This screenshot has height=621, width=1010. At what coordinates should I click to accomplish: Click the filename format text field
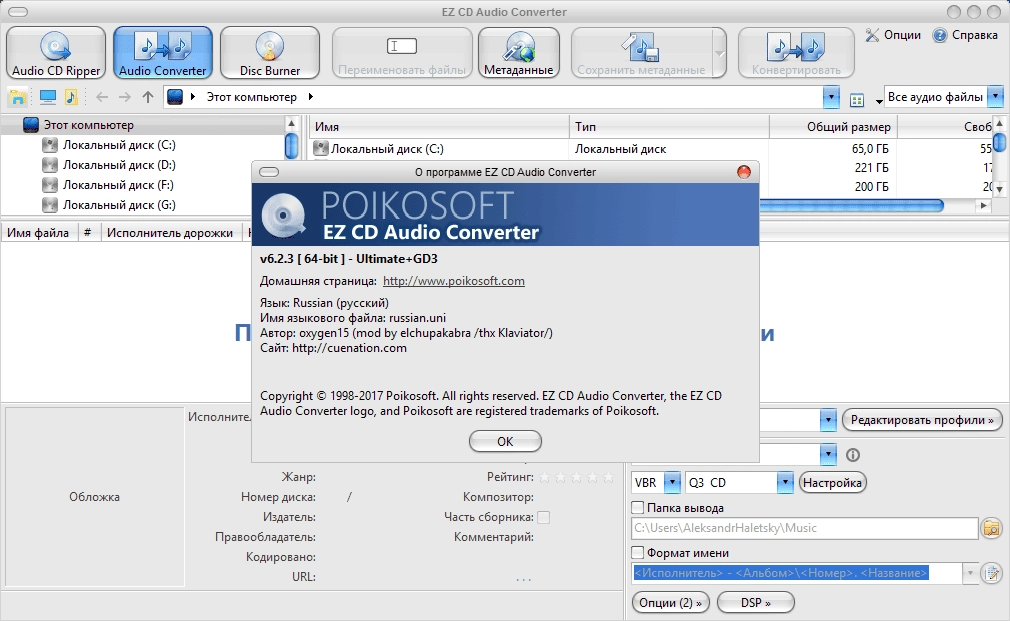tap(796, 573)
